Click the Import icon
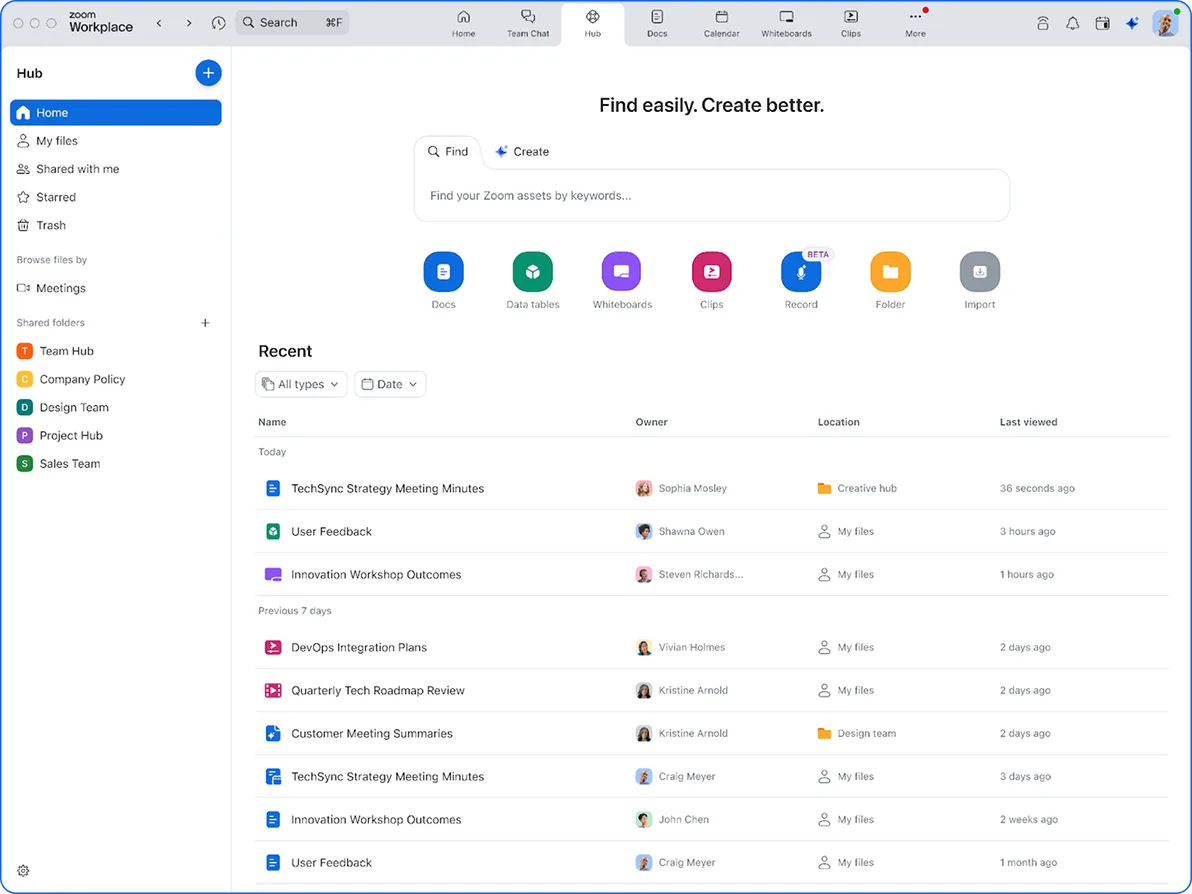The image size is (1192, 894). click(979, 272)
